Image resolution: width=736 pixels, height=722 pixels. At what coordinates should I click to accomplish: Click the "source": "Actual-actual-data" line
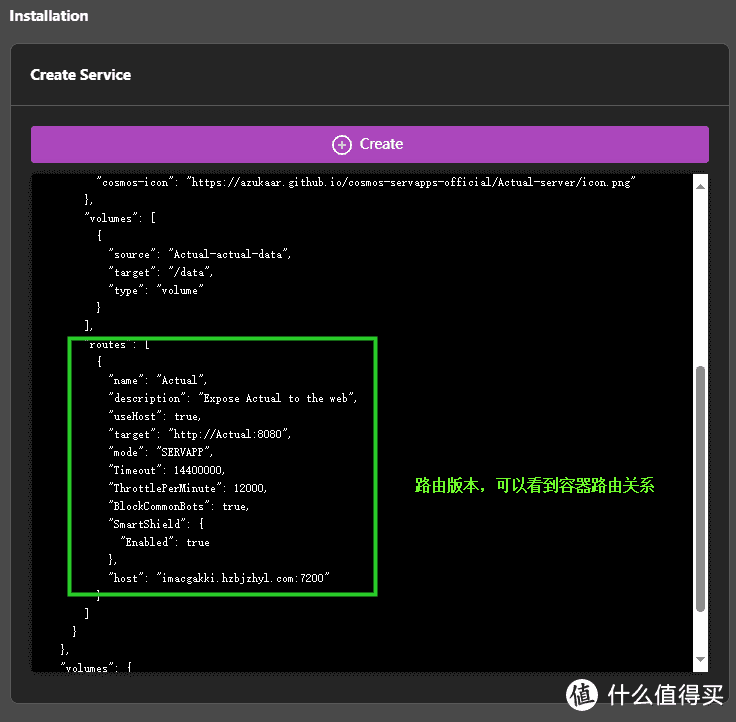coord(199,254)
